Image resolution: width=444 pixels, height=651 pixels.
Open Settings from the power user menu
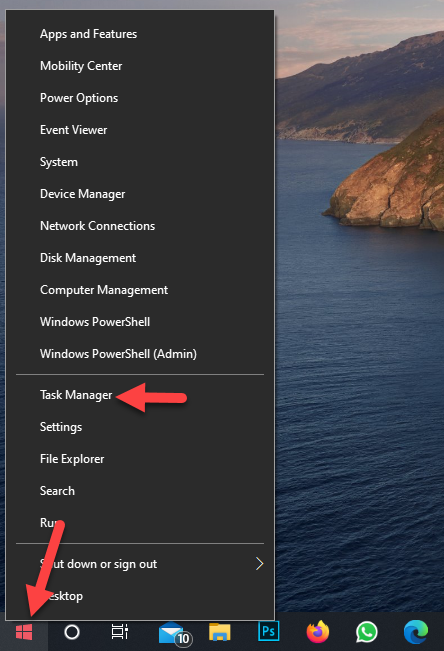click(61, 427)
